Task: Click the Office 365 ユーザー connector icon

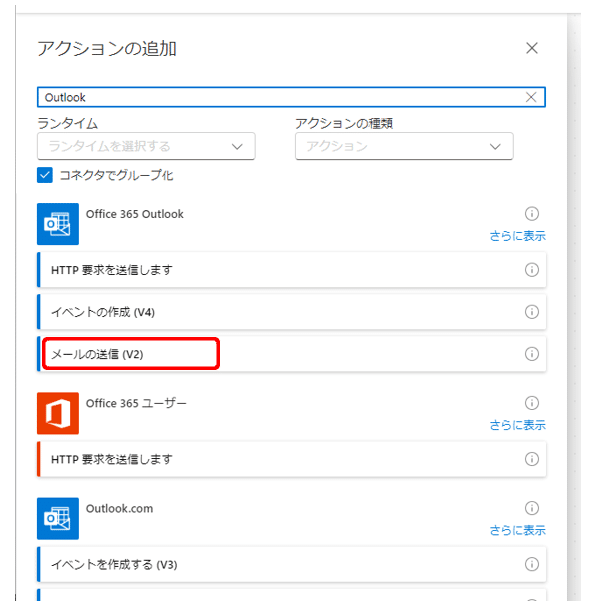Action: [x=58, y=413]
